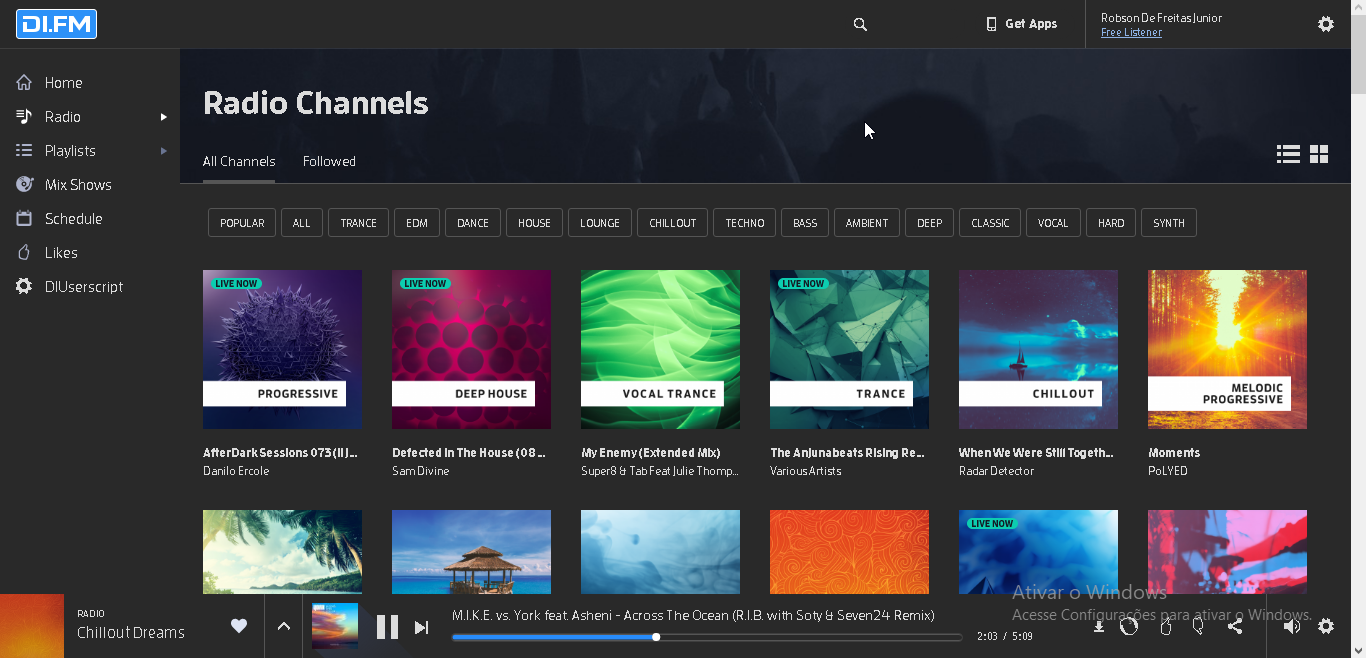The height and width of the screenshot is (658, 1366).
Task: Filter channels by VOCAL
Action: (1053, 223)
